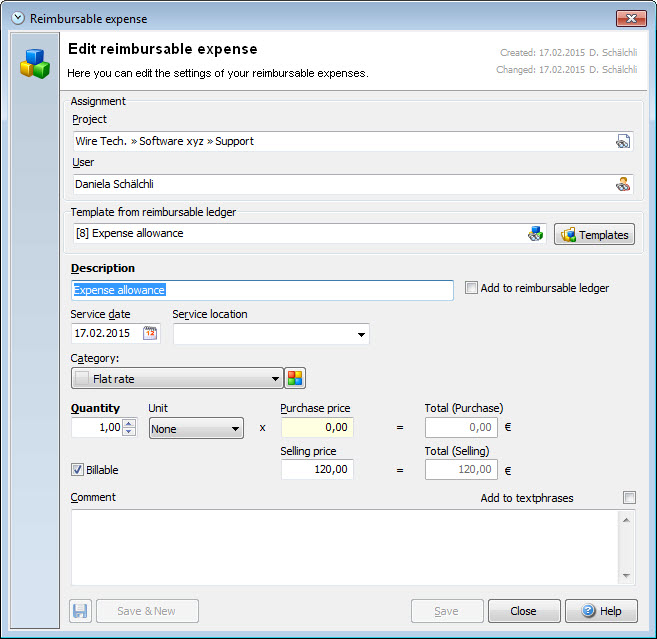Click the window title dropdown icon
Viewport: 657px width, 639px height.
tap(18, 18)
